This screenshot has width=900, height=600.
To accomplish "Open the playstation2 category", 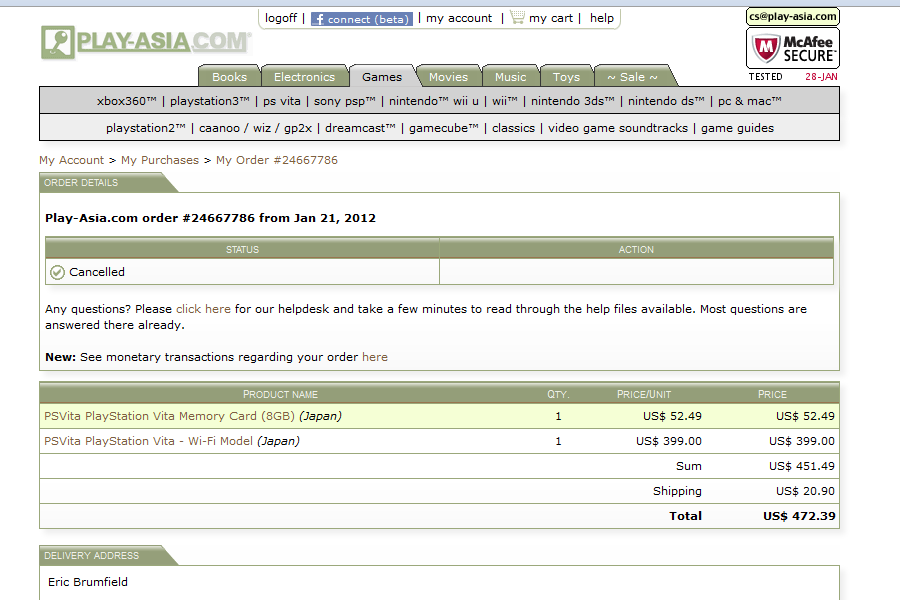I will tap(146, 128).
